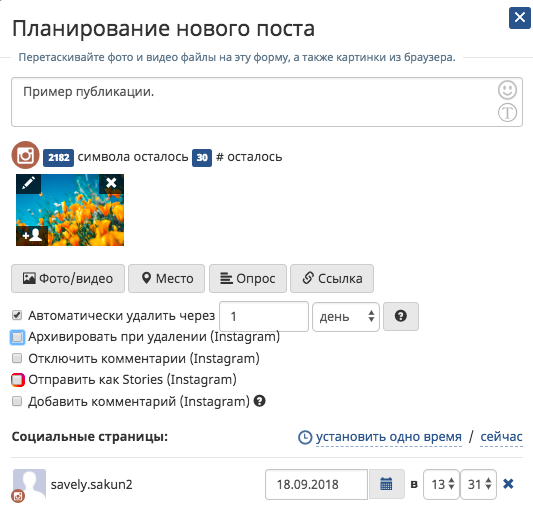Remove the attached flower photo
This screenshot has height=512, width=533.
coord(111,184)
